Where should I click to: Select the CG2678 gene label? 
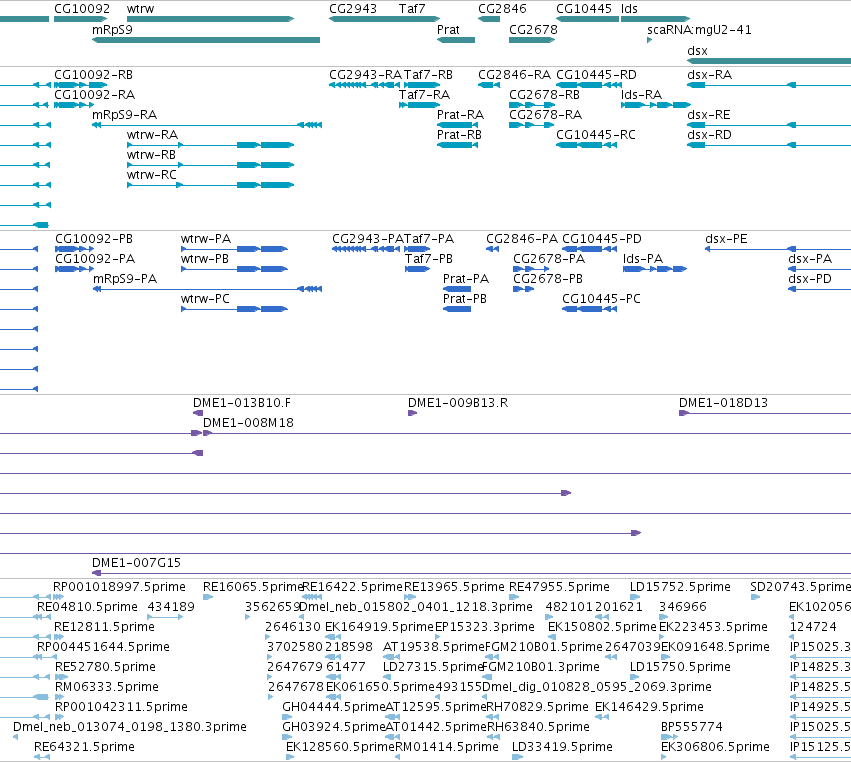click(533, 30)
